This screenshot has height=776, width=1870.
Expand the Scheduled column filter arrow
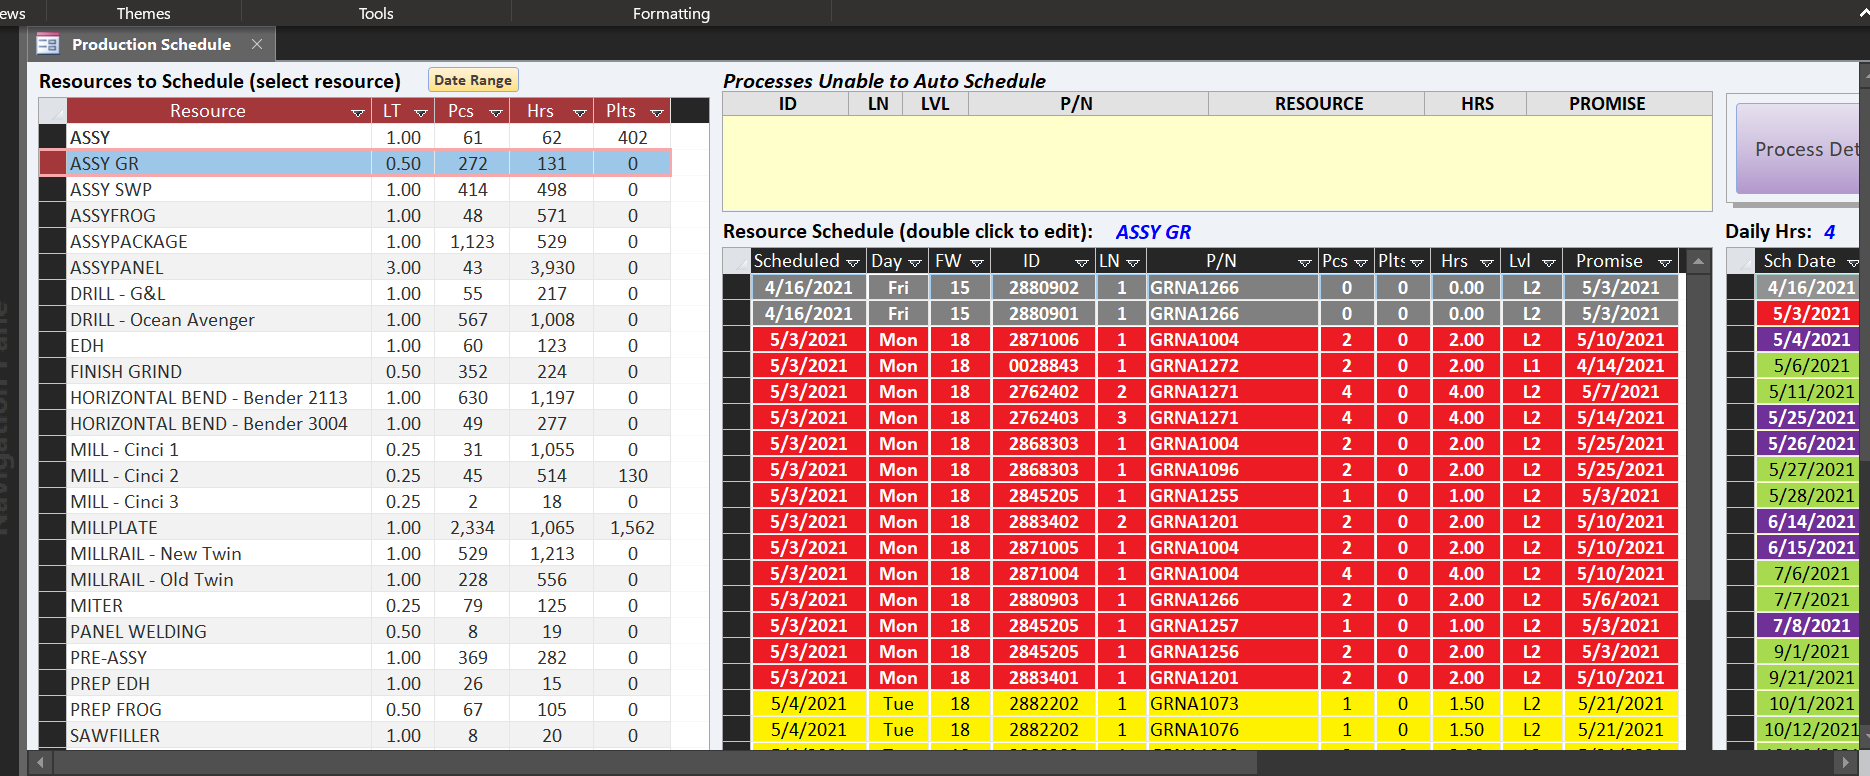[853, 263]
